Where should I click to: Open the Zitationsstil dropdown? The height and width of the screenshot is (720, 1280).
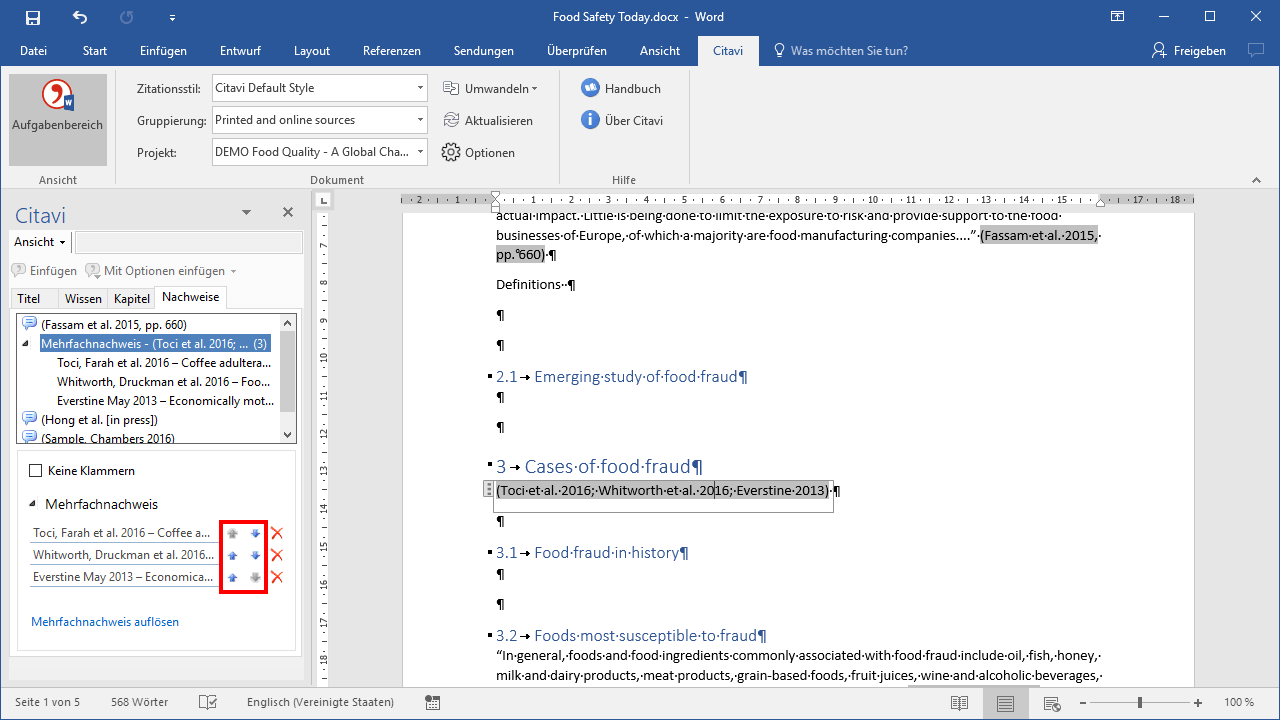tap(420, 88)
